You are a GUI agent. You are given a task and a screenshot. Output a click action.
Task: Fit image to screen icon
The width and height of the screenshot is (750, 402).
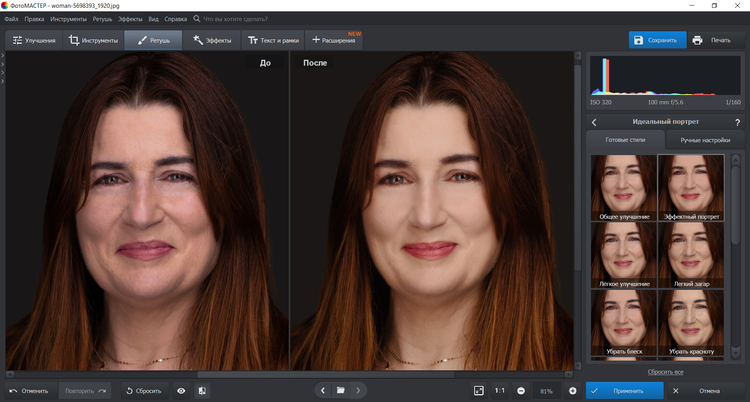tap(478, 390)
